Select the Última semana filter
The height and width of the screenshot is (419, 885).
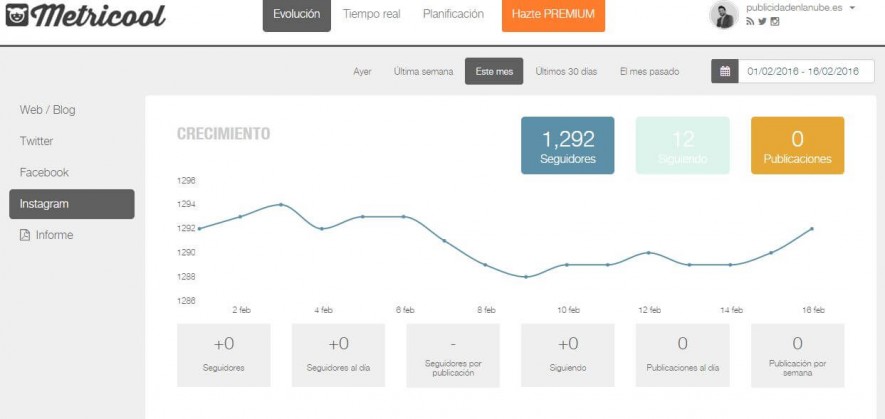423,72
